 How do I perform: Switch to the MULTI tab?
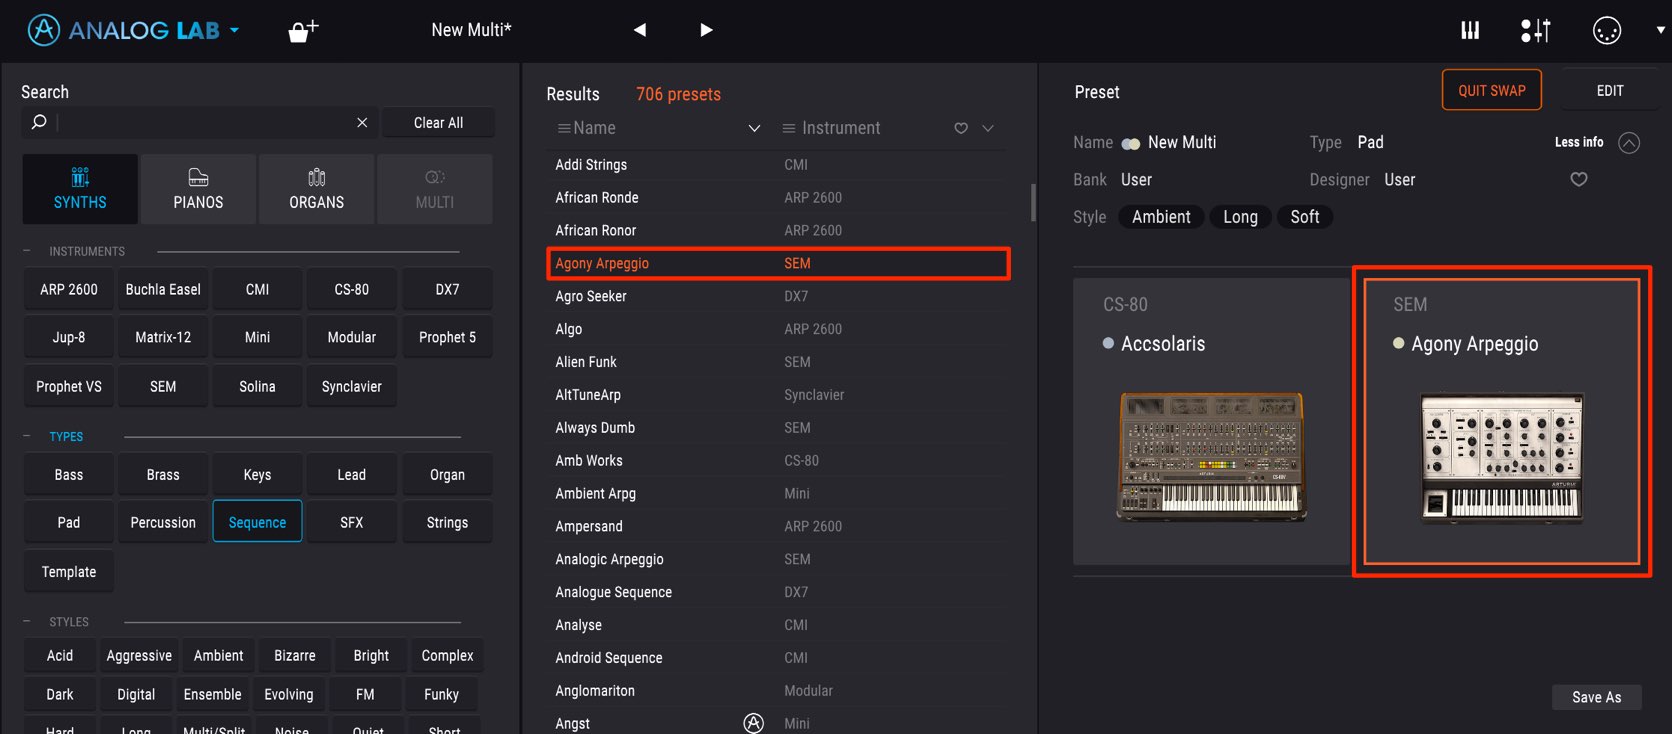(x=435, y=189)
